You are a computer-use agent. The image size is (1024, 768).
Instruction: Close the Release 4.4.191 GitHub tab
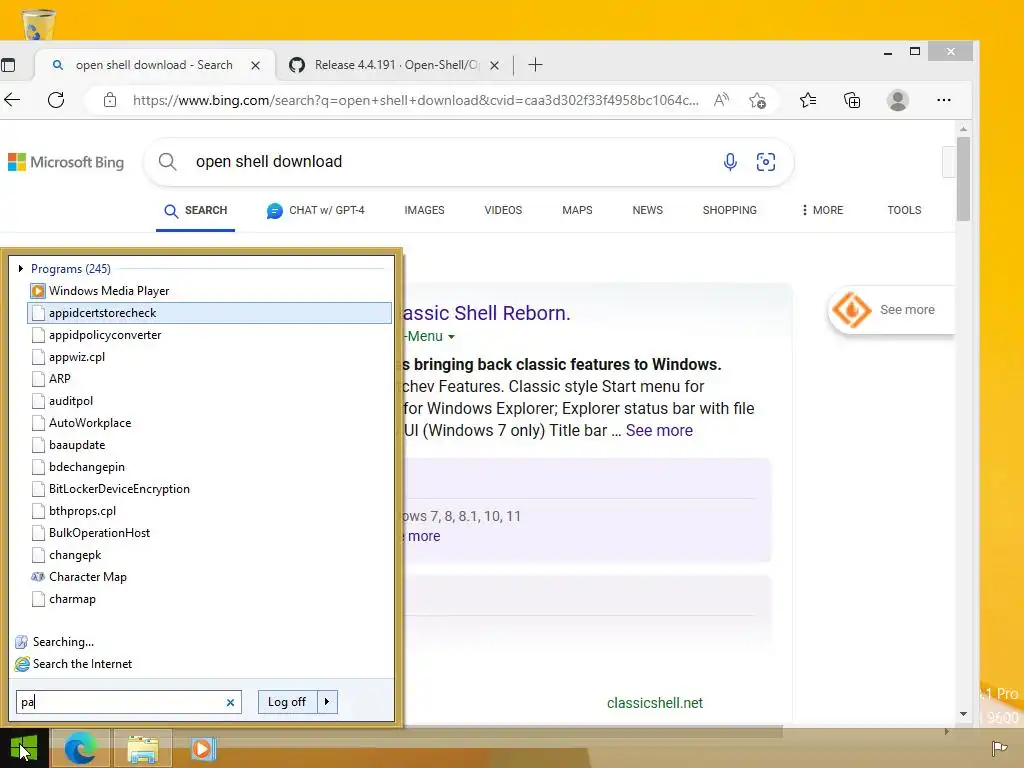(x=494, y=65)
